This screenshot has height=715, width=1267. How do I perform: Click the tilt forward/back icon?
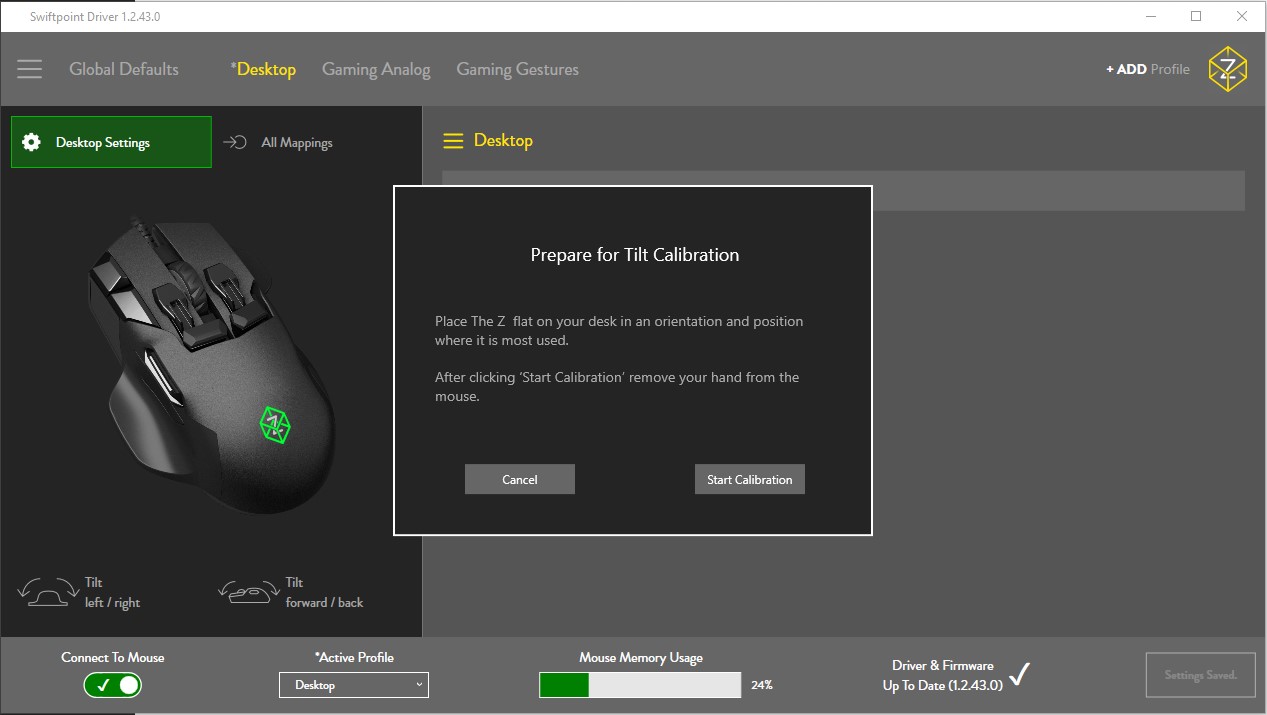[x=248, y=592]
